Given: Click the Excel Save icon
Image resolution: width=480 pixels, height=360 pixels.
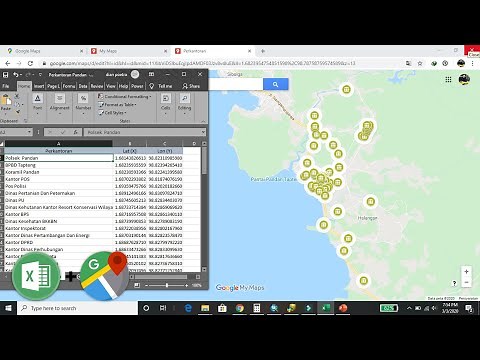Looking at the screenshot, I should [5, 75].
